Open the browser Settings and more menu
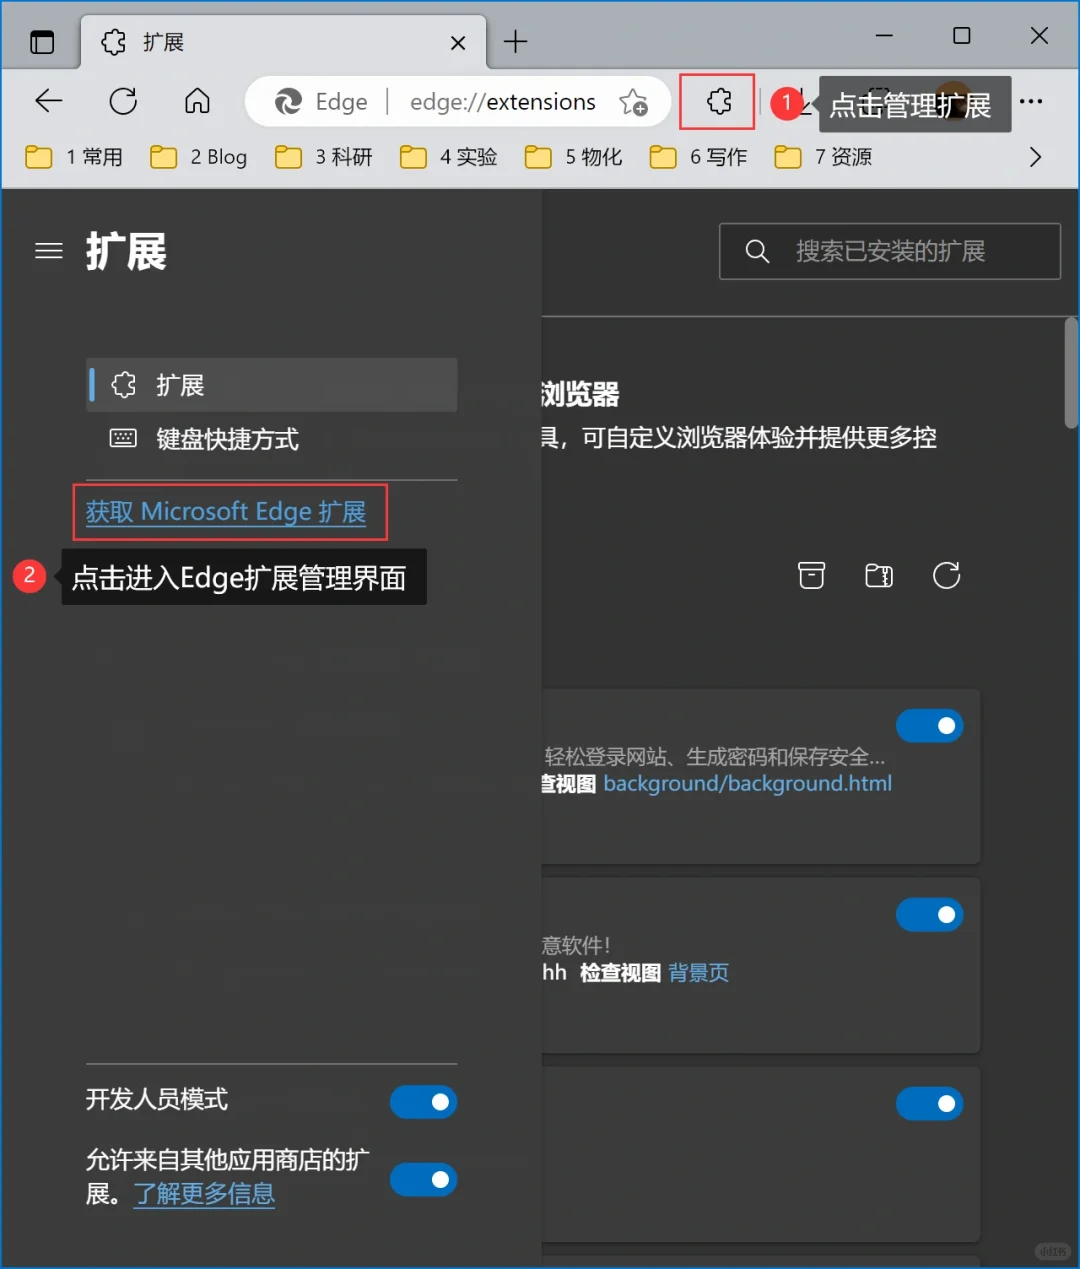1080x1269 pixels. pyautogui.click(x=1032, y=101)
